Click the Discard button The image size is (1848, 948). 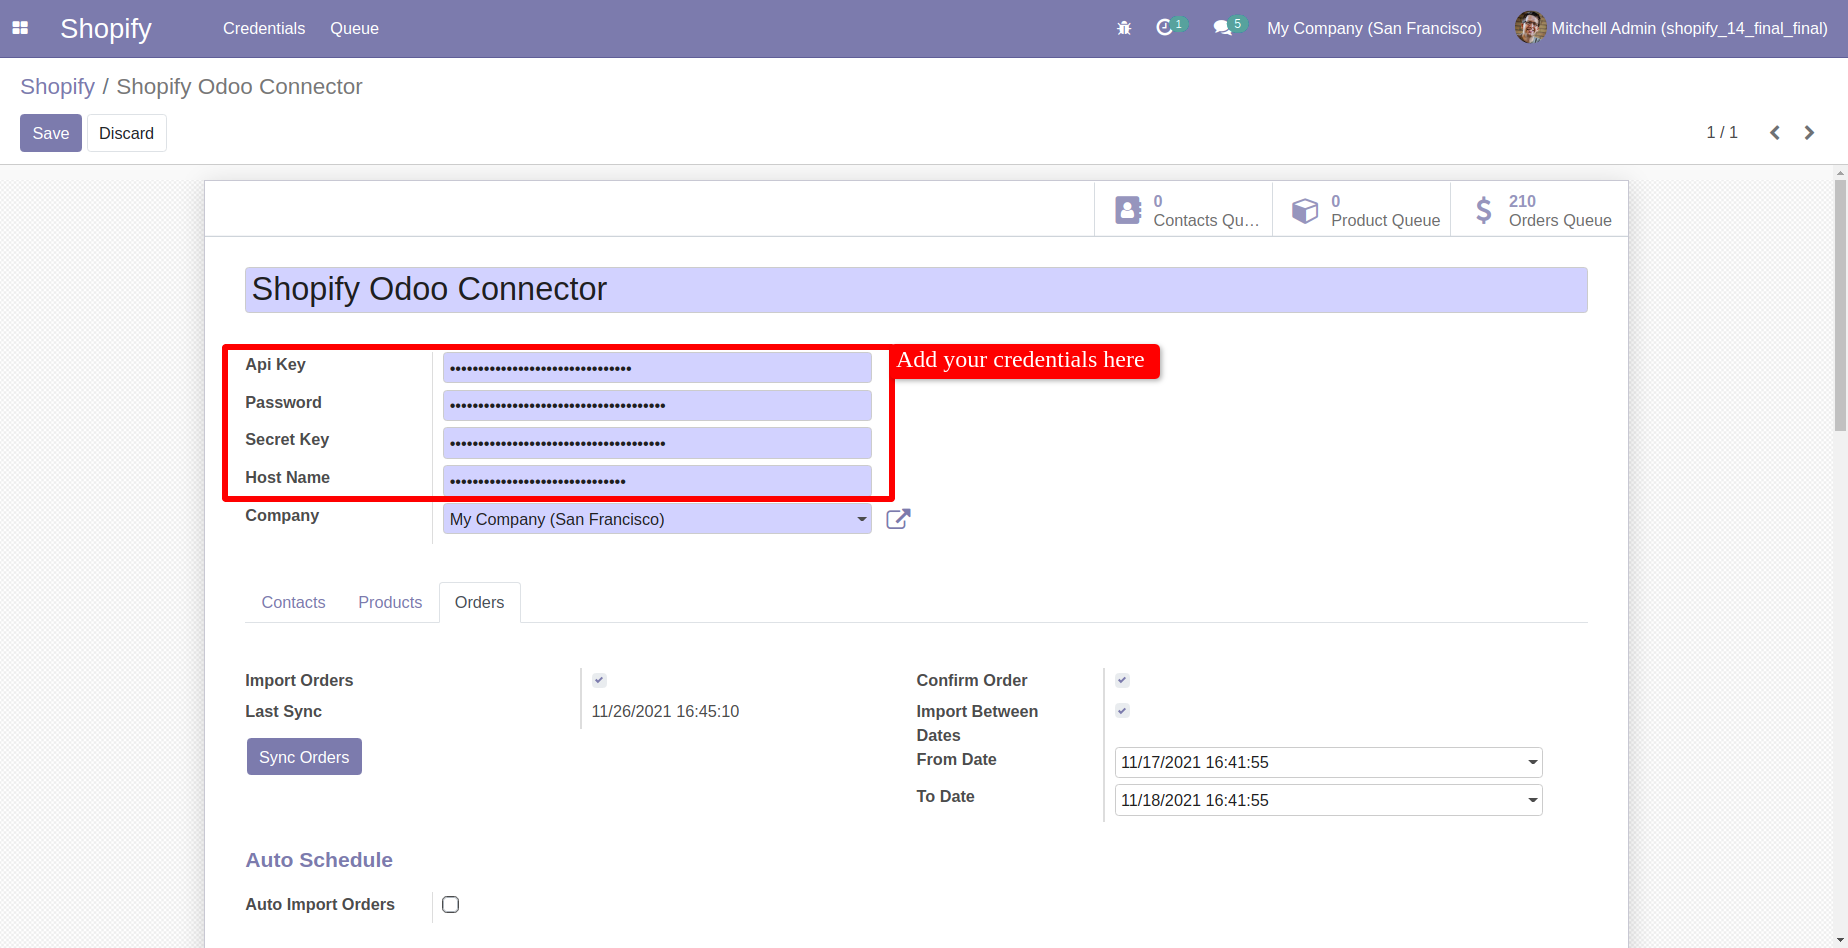[127, 133]
